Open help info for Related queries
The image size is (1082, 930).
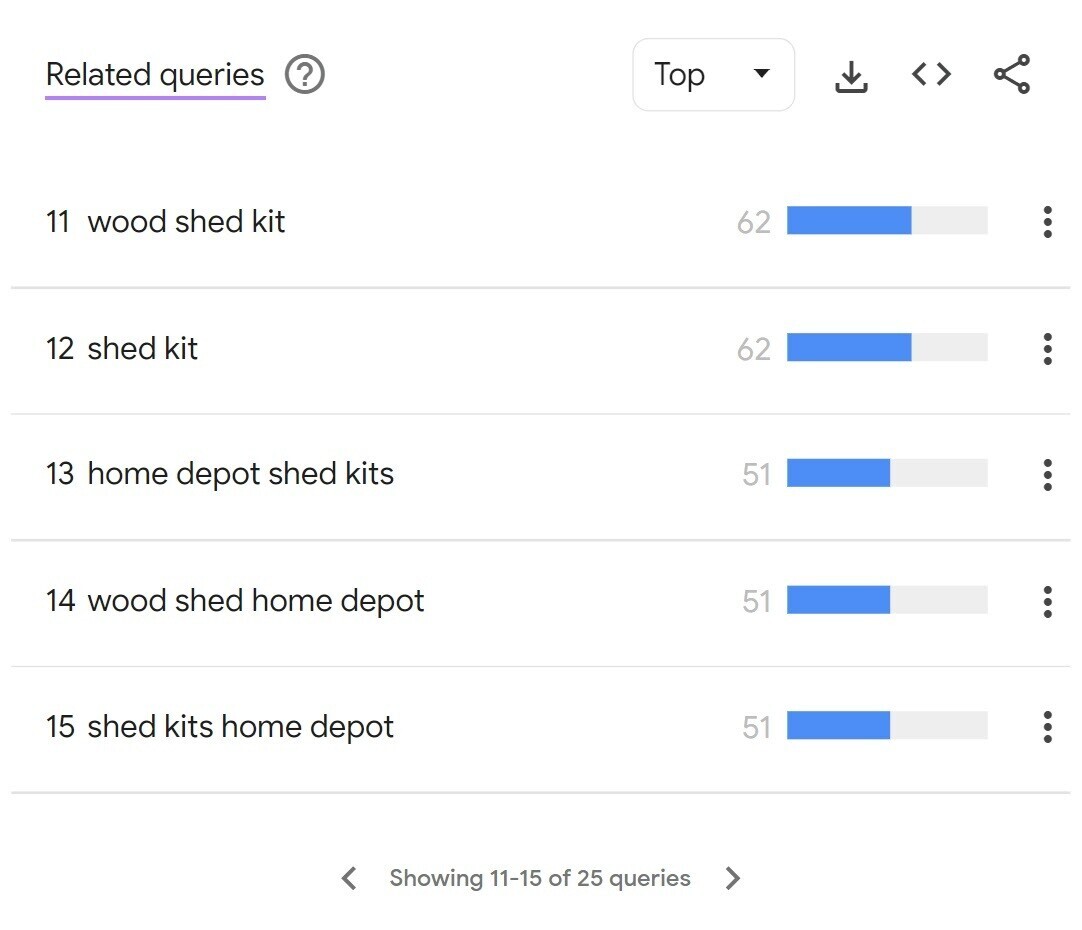306,74
